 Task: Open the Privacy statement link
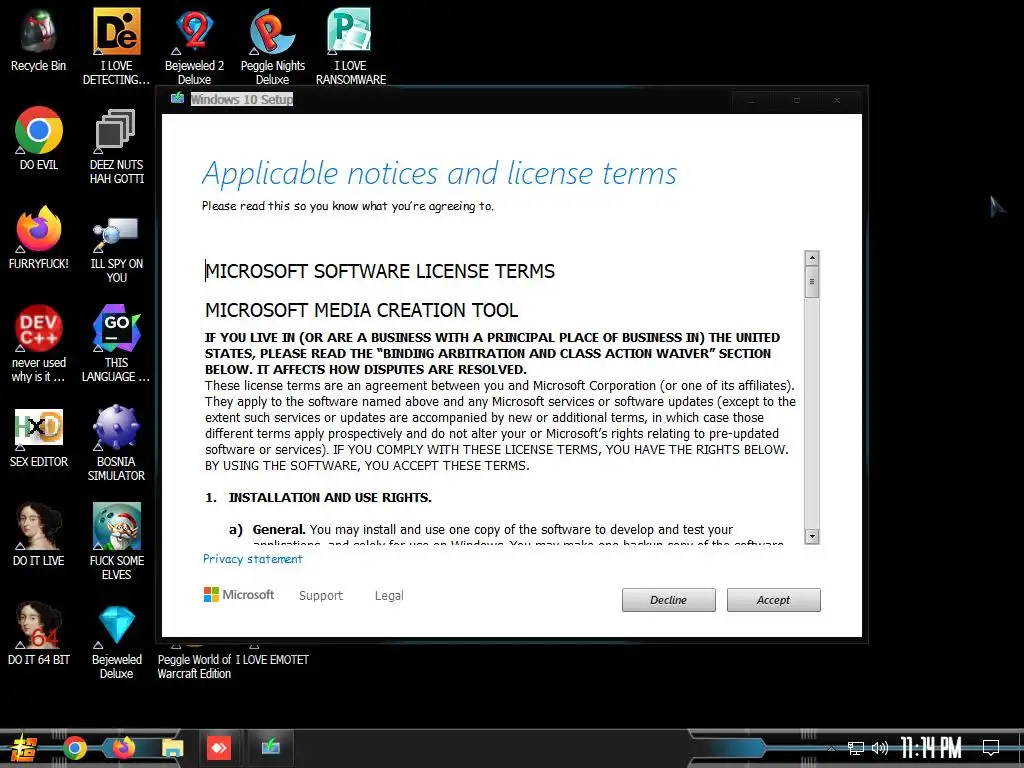click(x=253, y=559)
